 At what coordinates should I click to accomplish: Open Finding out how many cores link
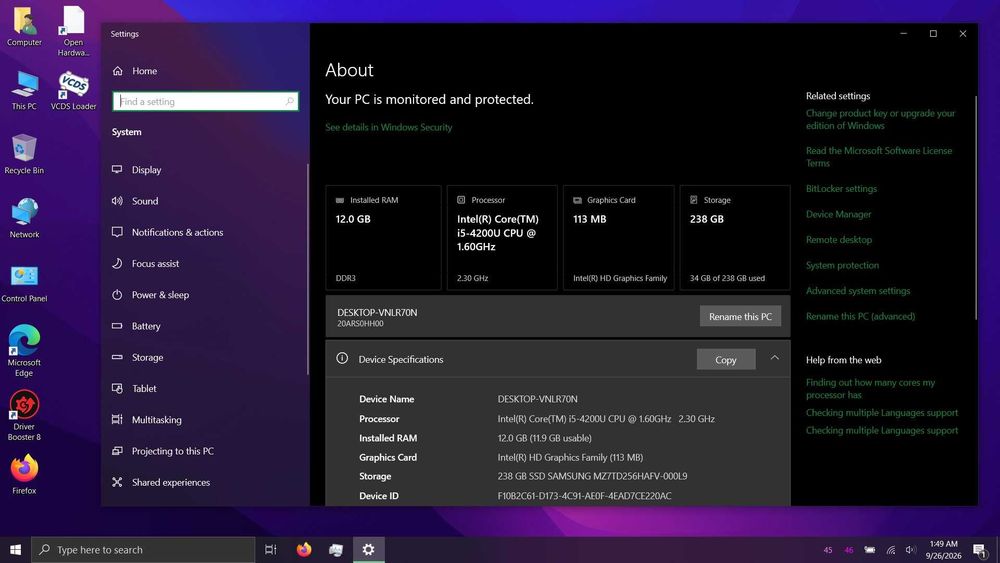click(x=870, y=389)
